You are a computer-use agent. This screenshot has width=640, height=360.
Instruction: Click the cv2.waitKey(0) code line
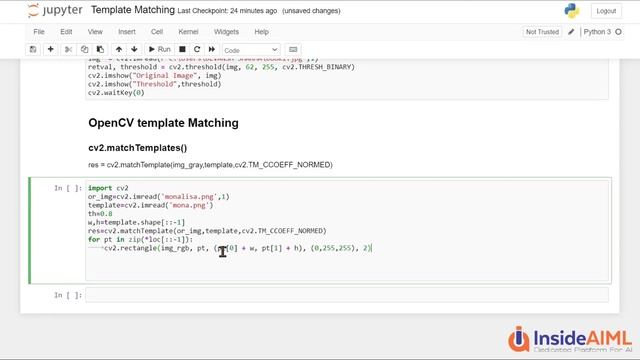[x=116, y=93]
